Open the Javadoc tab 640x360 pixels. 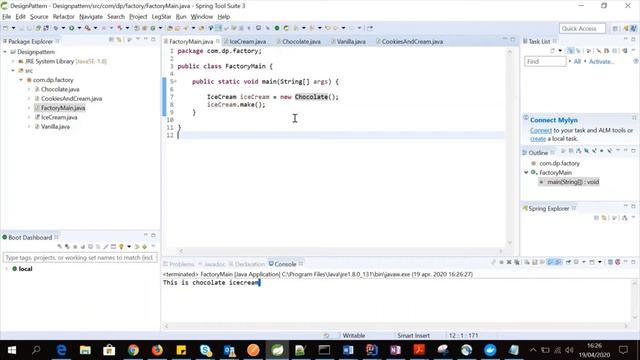click(x=212, y=264)
